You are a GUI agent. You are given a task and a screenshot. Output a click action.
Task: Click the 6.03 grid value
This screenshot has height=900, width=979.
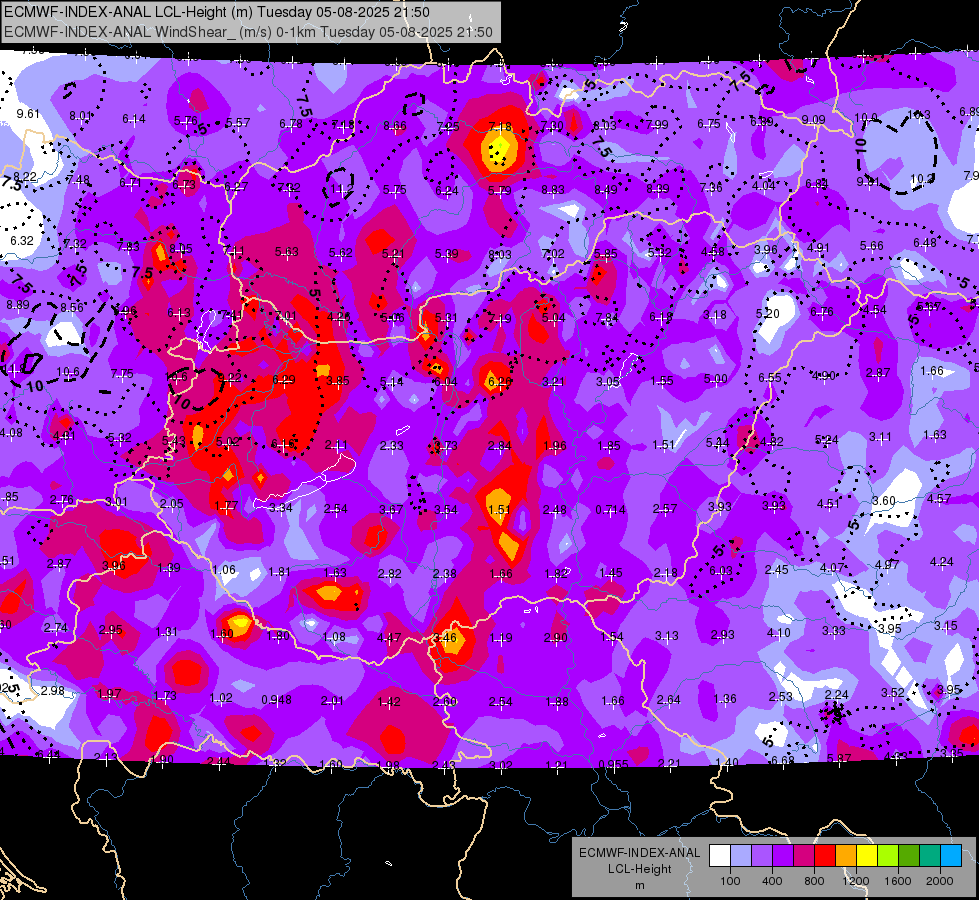coord(721,570)
